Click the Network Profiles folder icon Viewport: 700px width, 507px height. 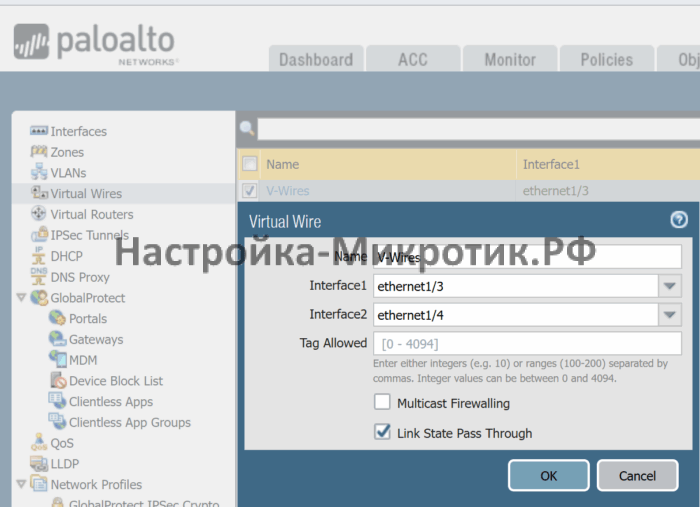[39, 484]
